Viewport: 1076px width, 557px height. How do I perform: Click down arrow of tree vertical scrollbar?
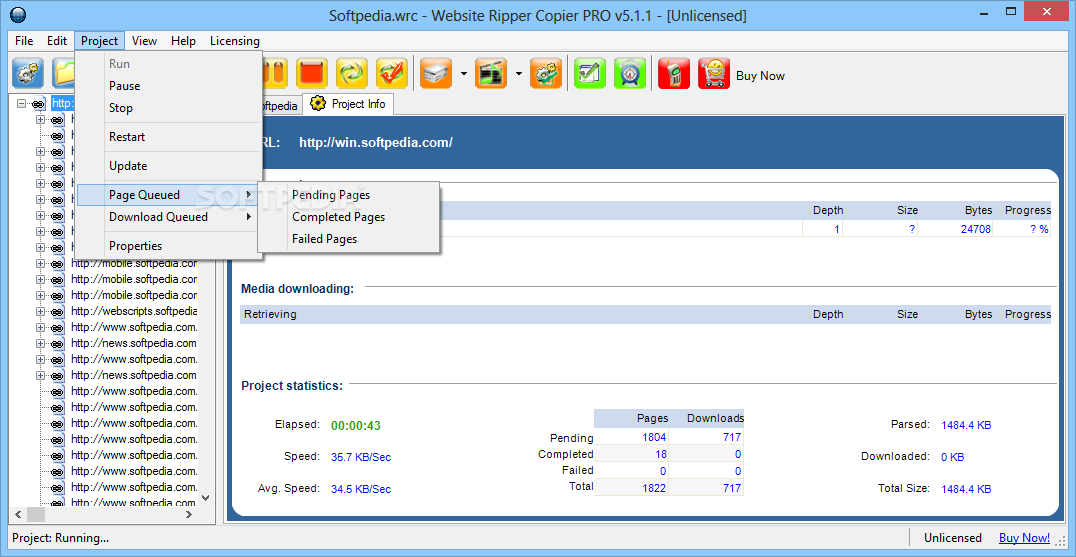pyautogui.click(x=207, y=498)
